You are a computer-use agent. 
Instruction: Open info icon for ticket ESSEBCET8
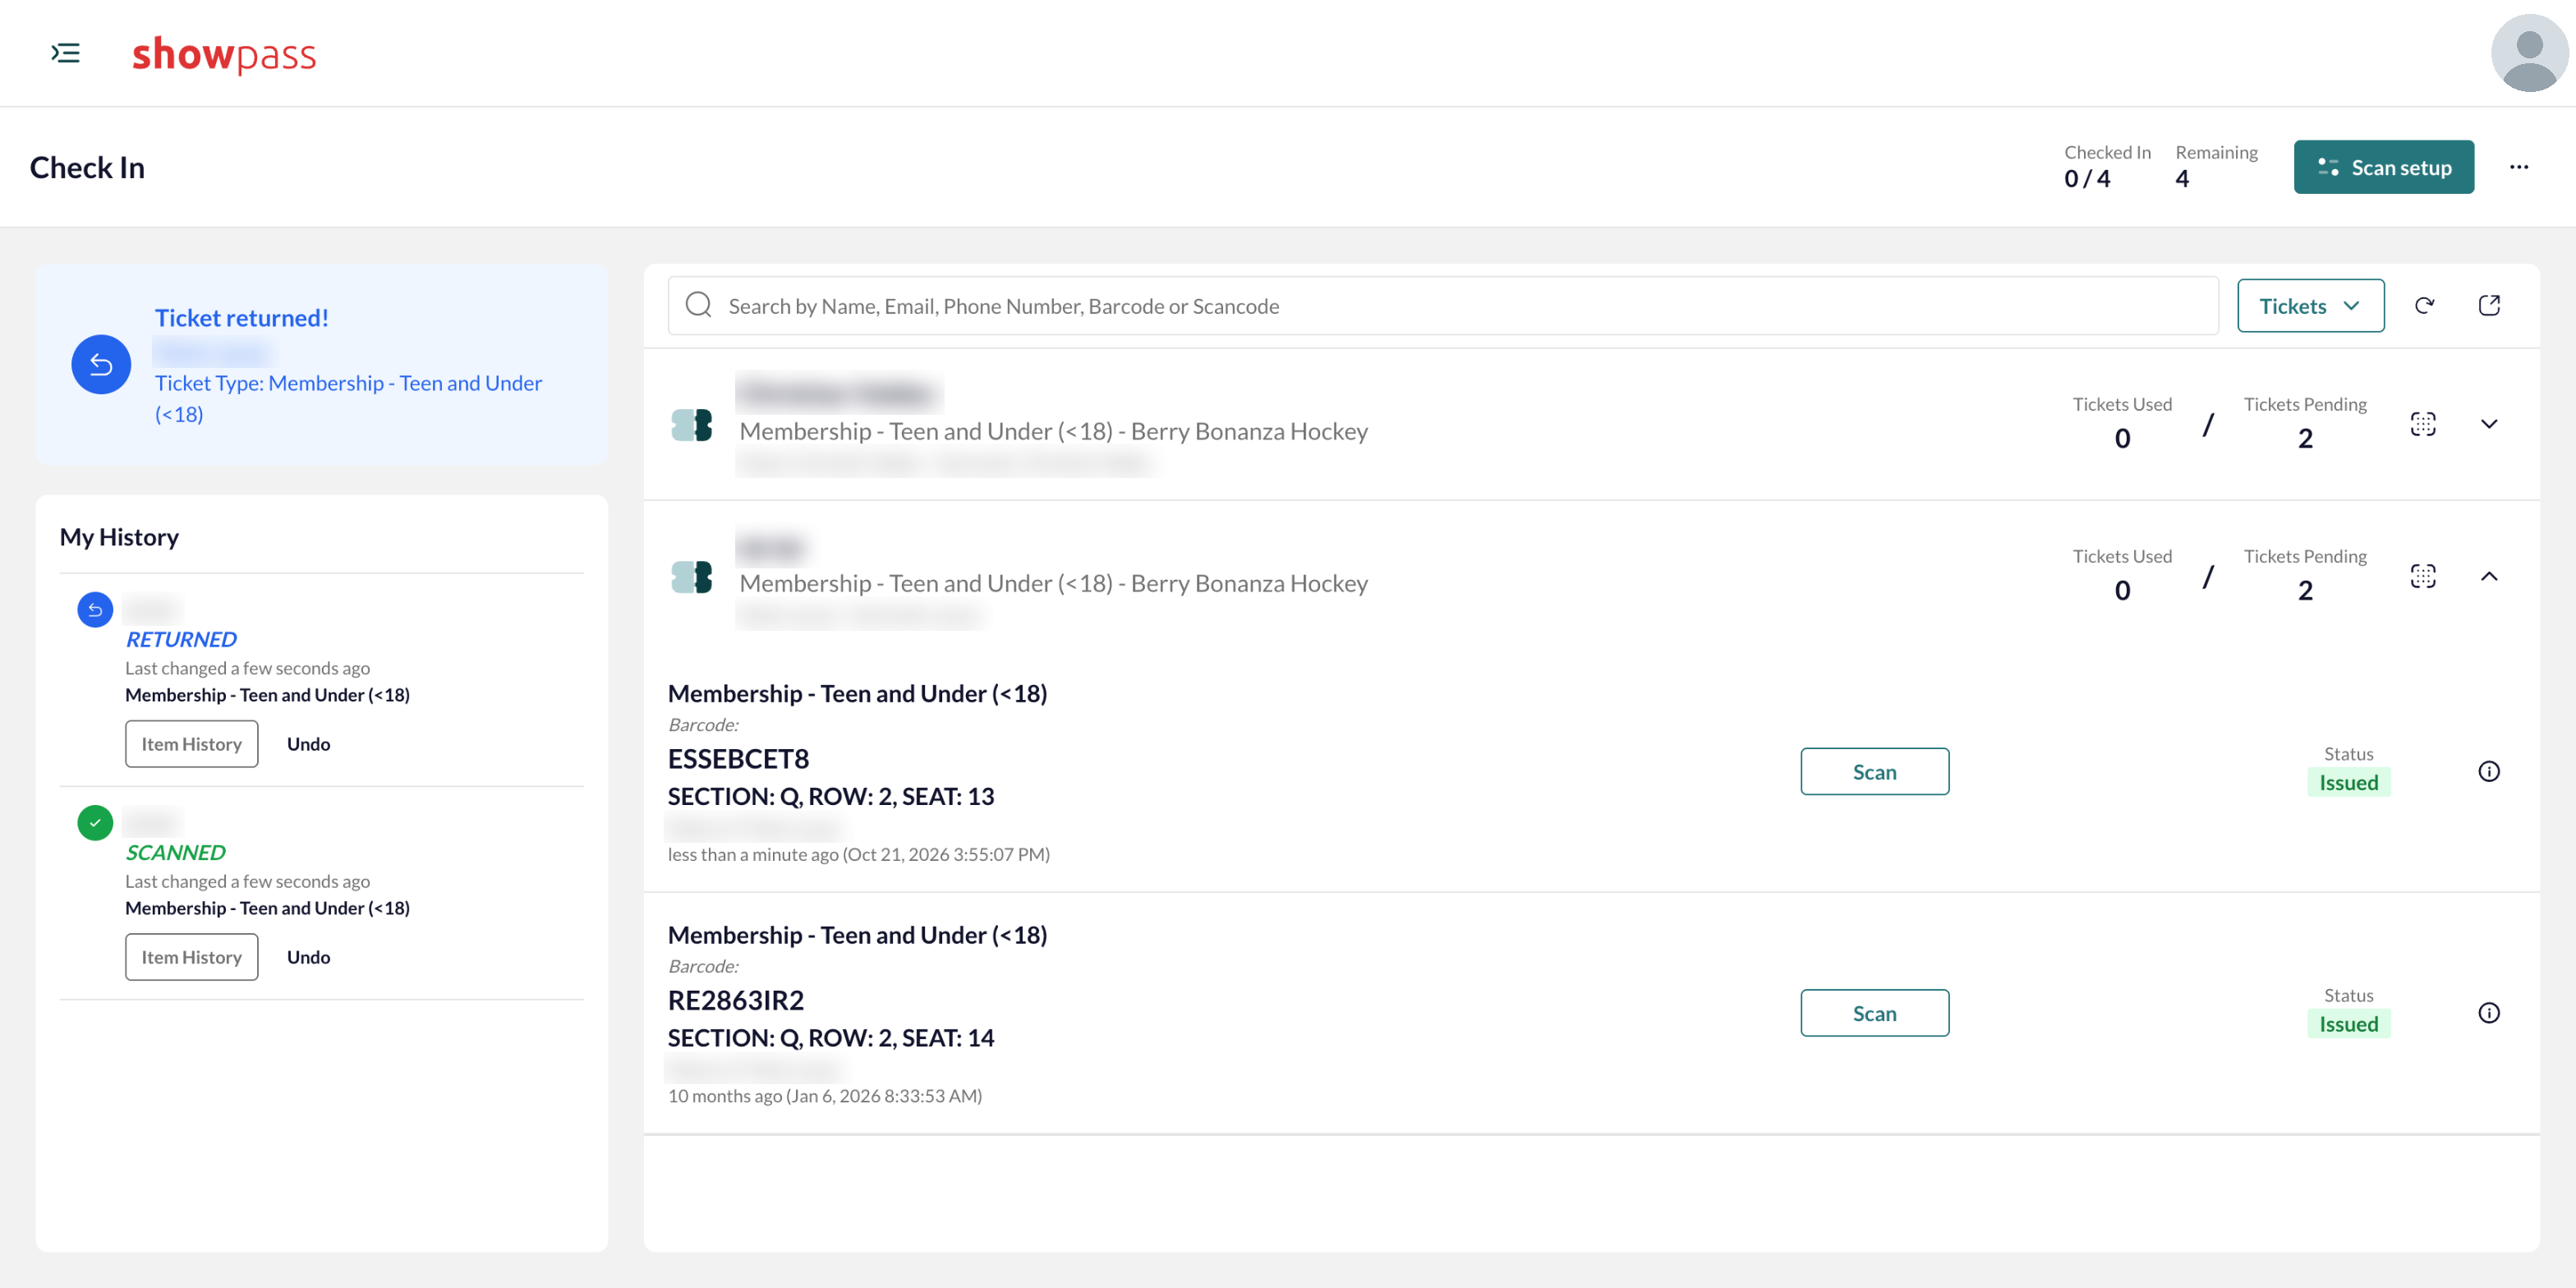(x=2489, y=771)
